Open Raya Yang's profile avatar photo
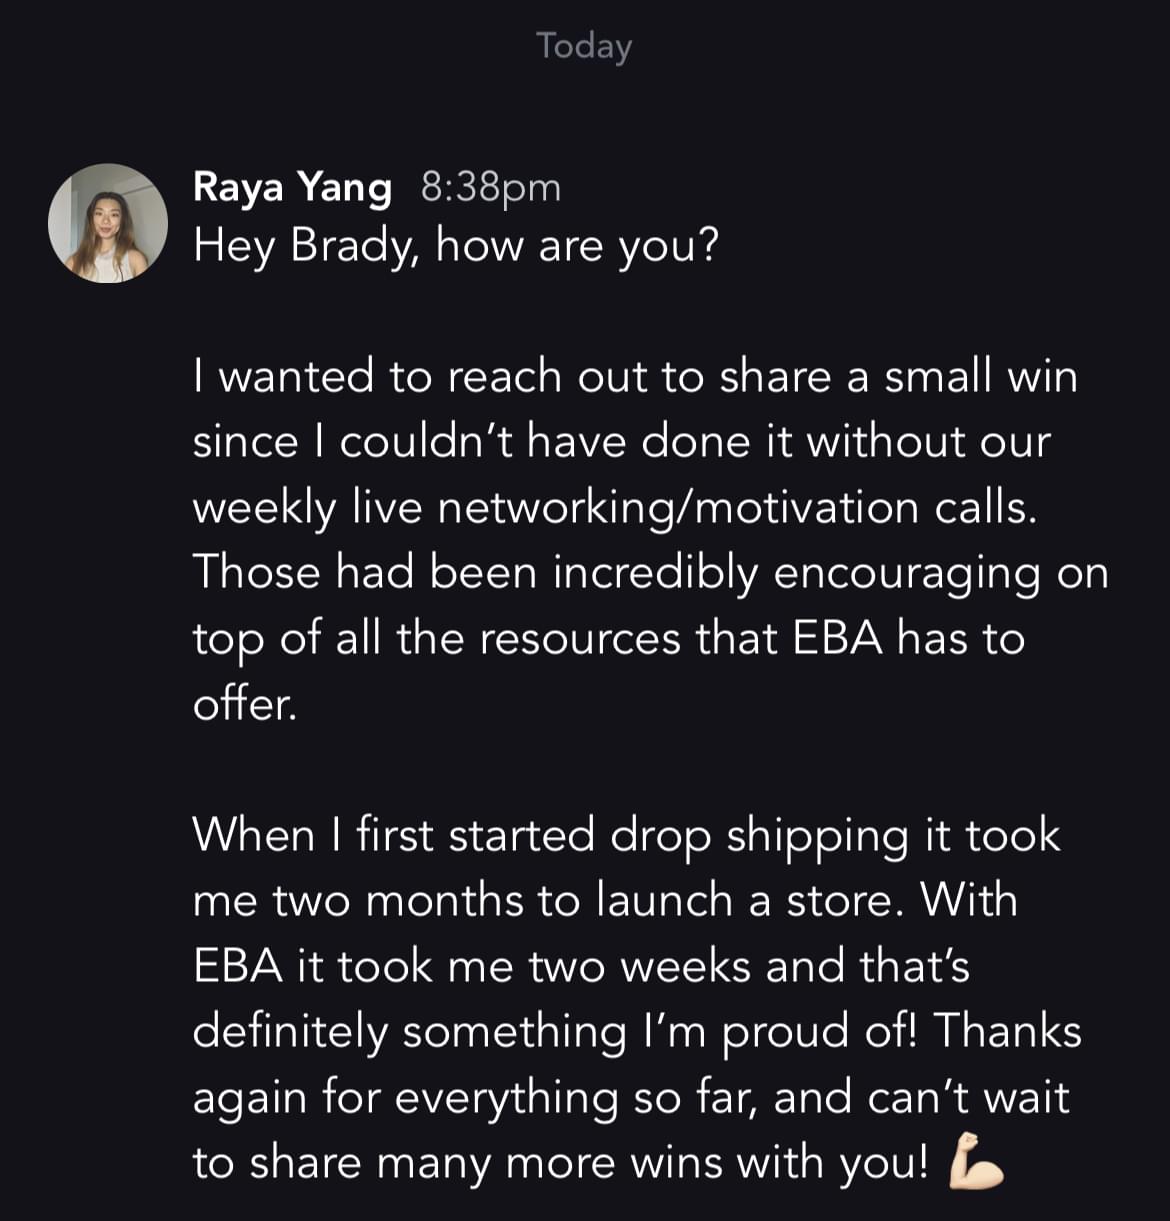The width and height of the screenshot is (1170, 1221). 108,223
